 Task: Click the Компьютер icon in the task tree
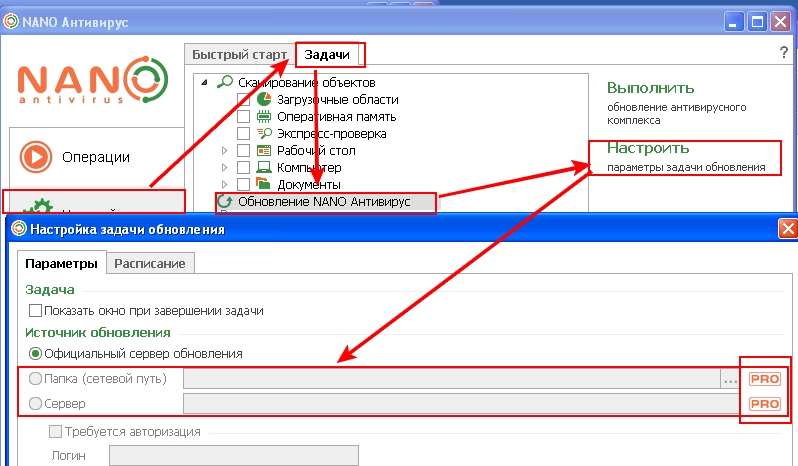(264, 168)
